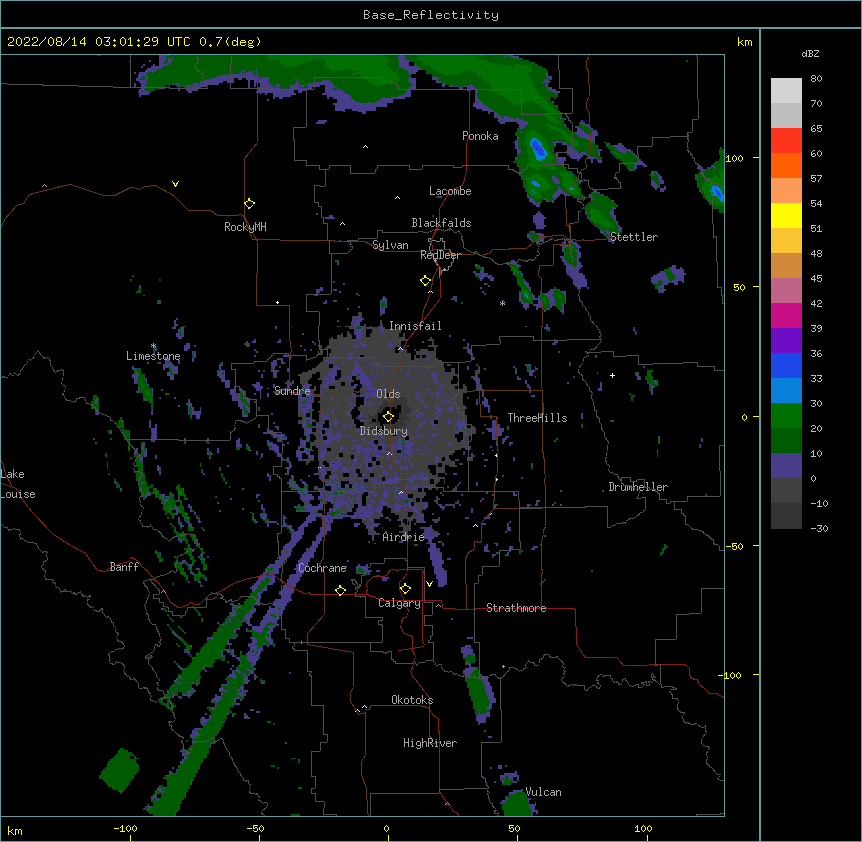Click the light blue legend swatch near 33
The height and width of the screenshot is (842, 862).
pyautogui.click(x=786, y=391)
